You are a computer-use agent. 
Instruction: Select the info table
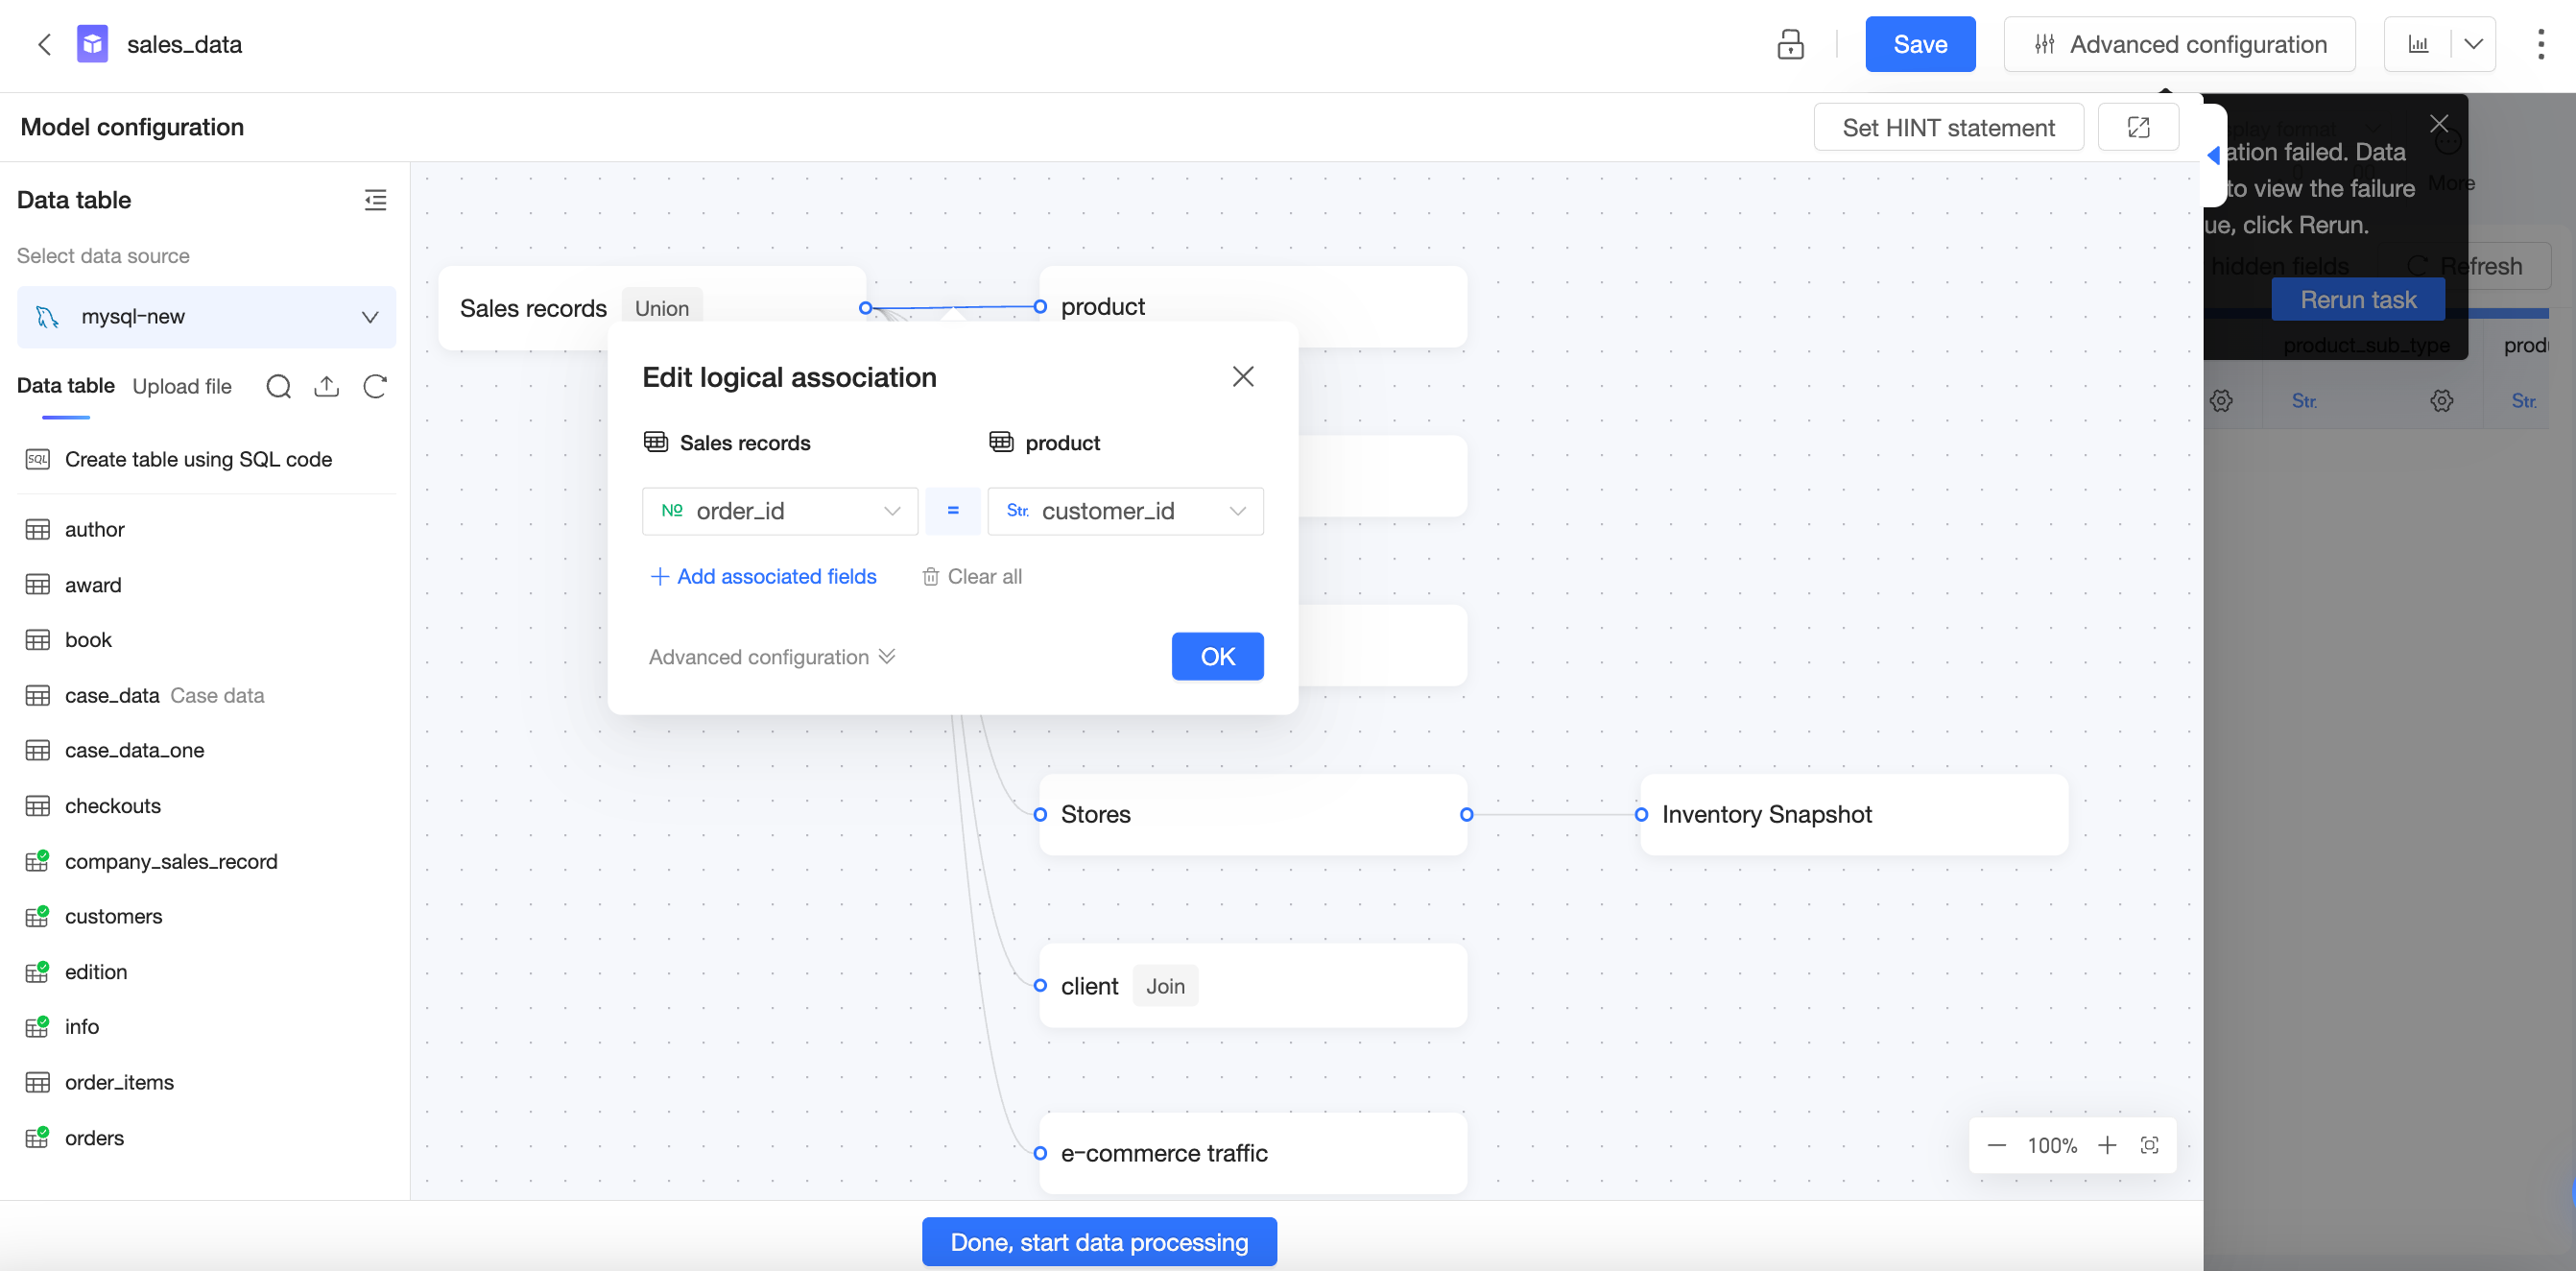[x=206, y=1027]
